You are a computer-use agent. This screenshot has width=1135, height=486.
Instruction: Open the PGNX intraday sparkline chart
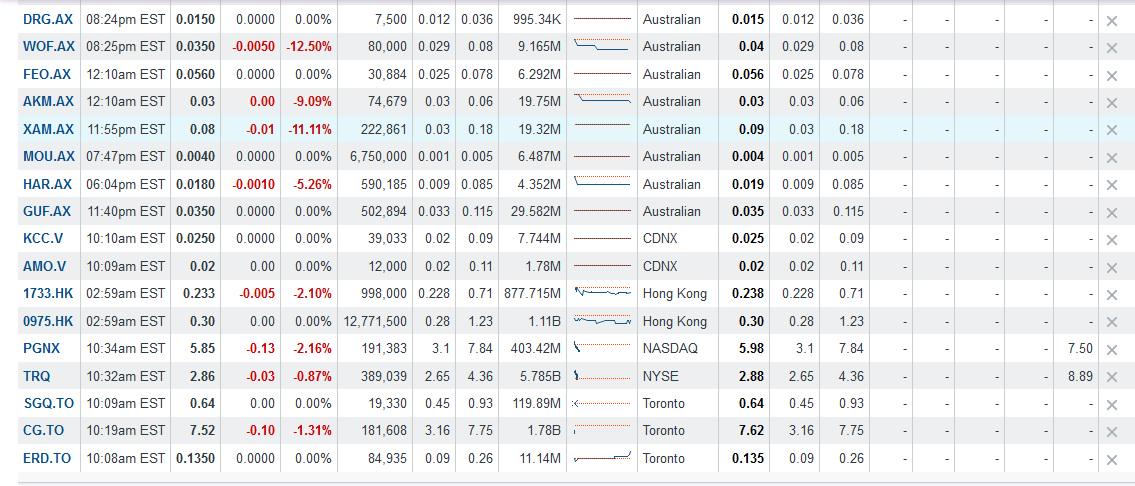602,347
